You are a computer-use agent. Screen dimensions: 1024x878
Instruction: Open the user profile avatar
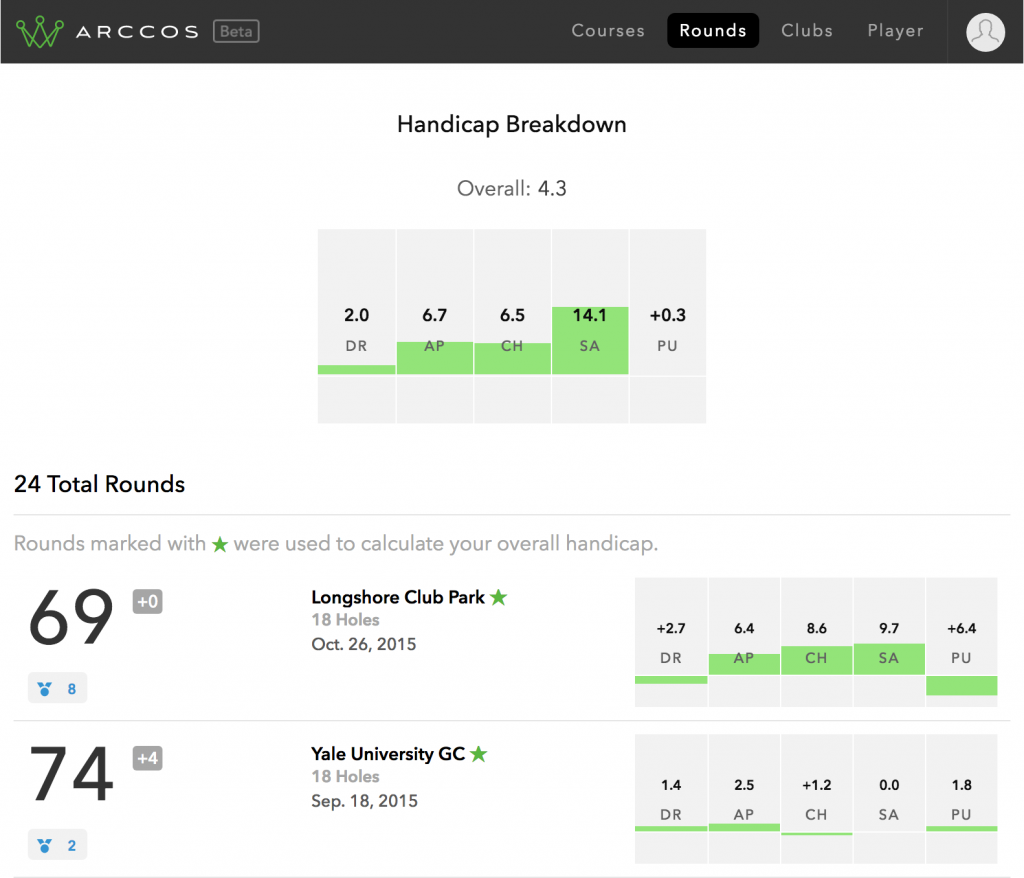(985, 32)
